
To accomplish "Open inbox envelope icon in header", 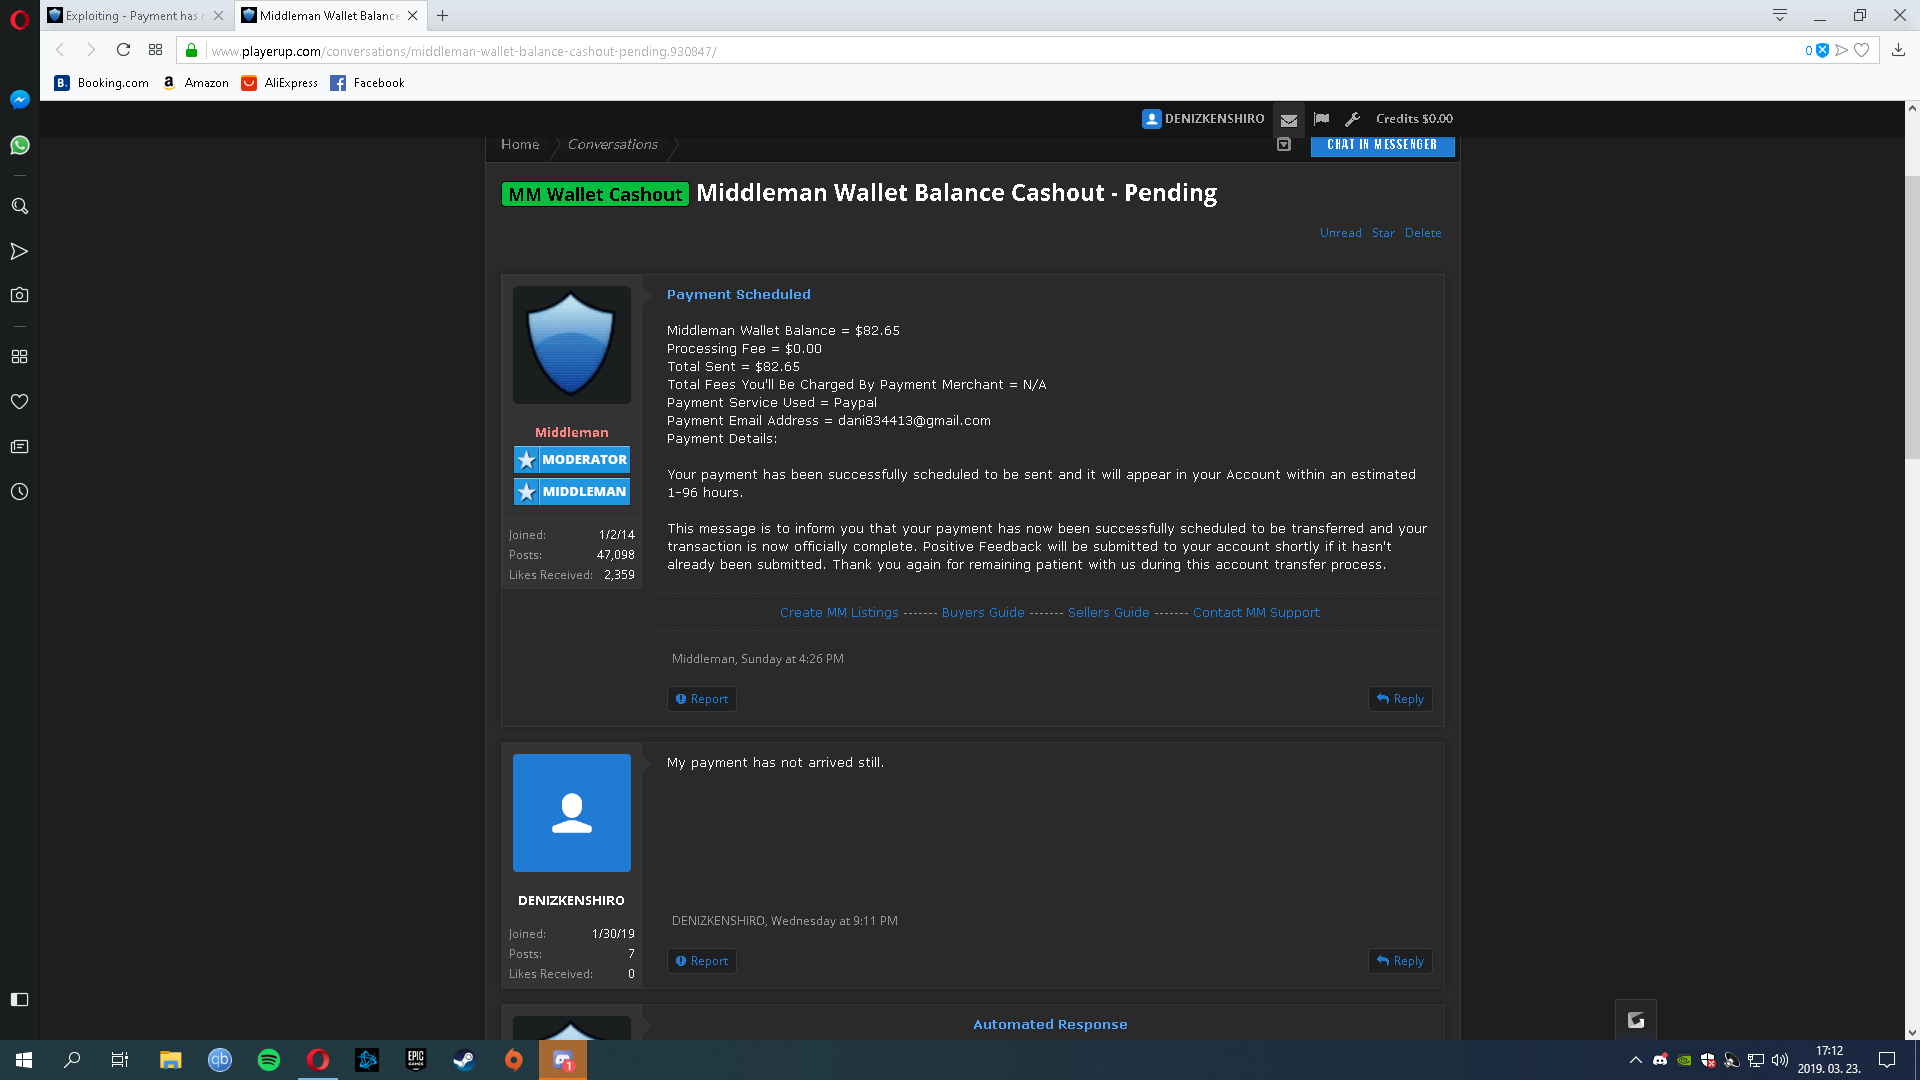I will (1288, 119).
